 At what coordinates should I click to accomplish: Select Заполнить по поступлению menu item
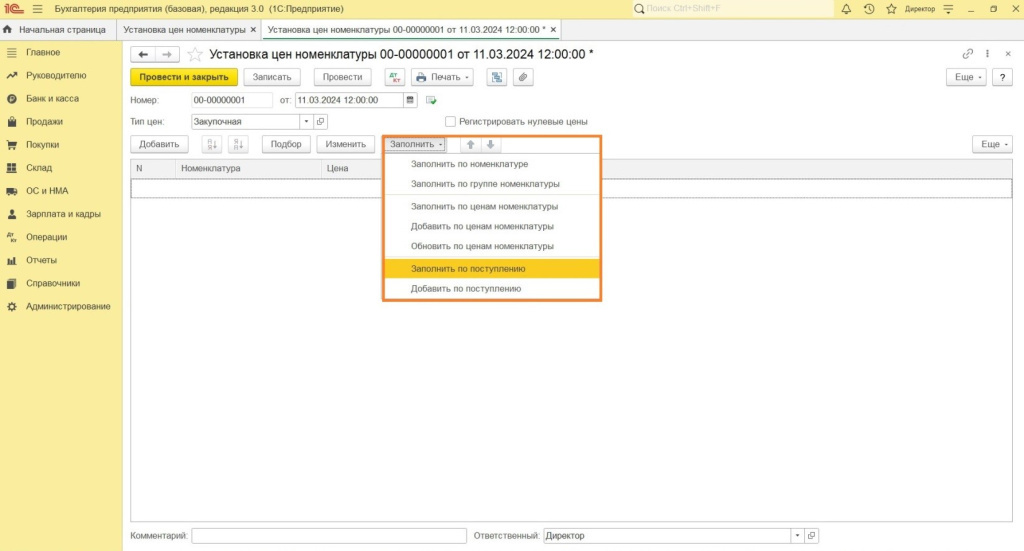[468, 268]
